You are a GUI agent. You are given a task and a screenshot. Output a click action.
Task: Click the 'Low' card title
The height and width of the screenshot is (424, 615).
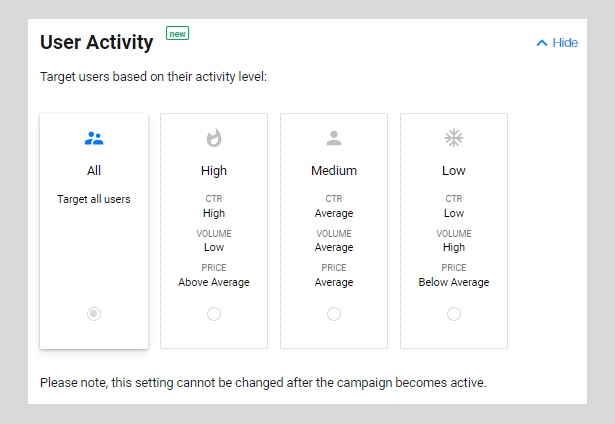454,171
